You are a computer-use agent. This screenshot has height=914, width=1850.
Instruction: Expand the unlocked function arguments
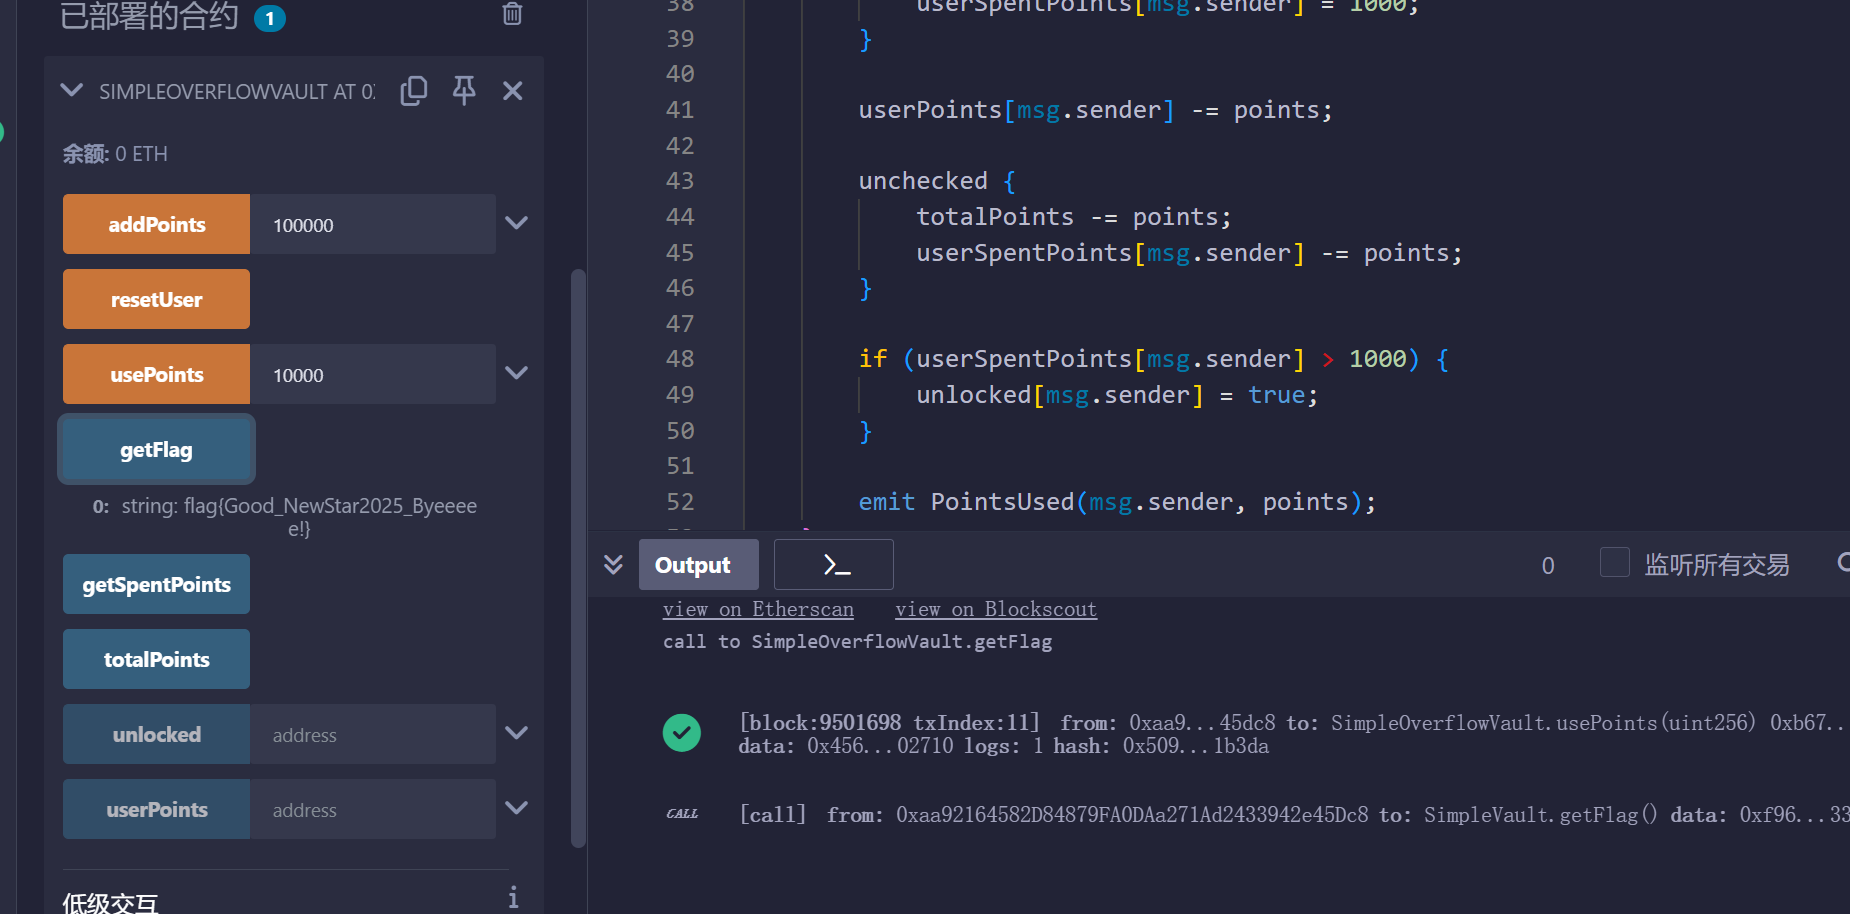pyautogui.click(x=516, y=734)
